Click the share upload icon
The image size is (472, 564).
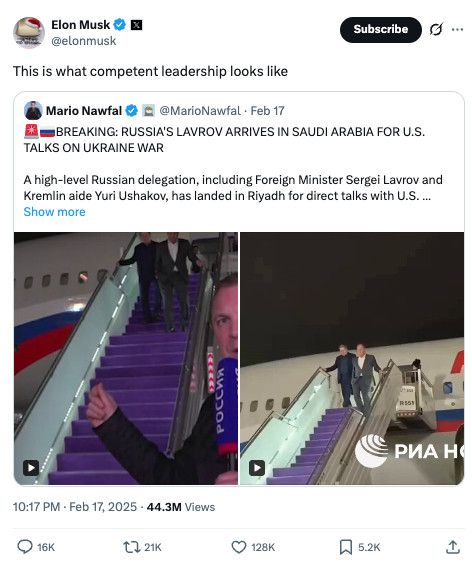(x=453, y=547)
